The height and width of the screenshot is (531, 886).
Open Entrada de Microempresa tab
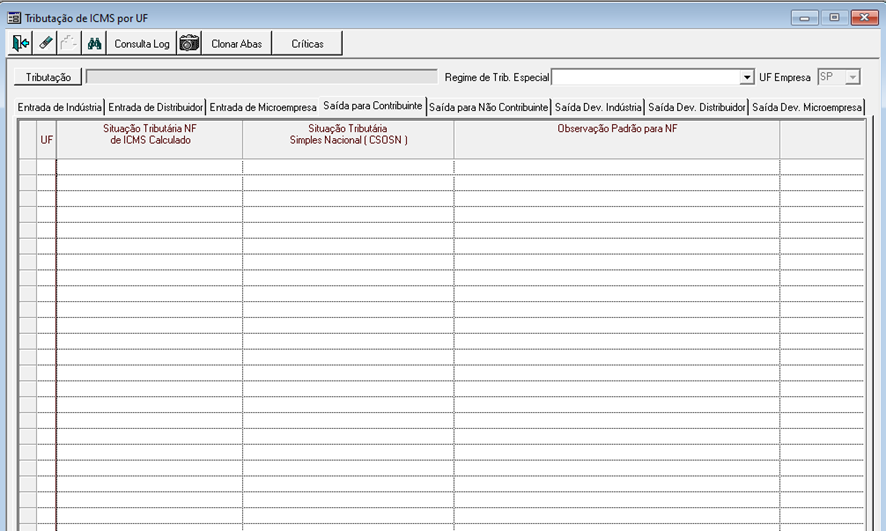coord(263,107)
